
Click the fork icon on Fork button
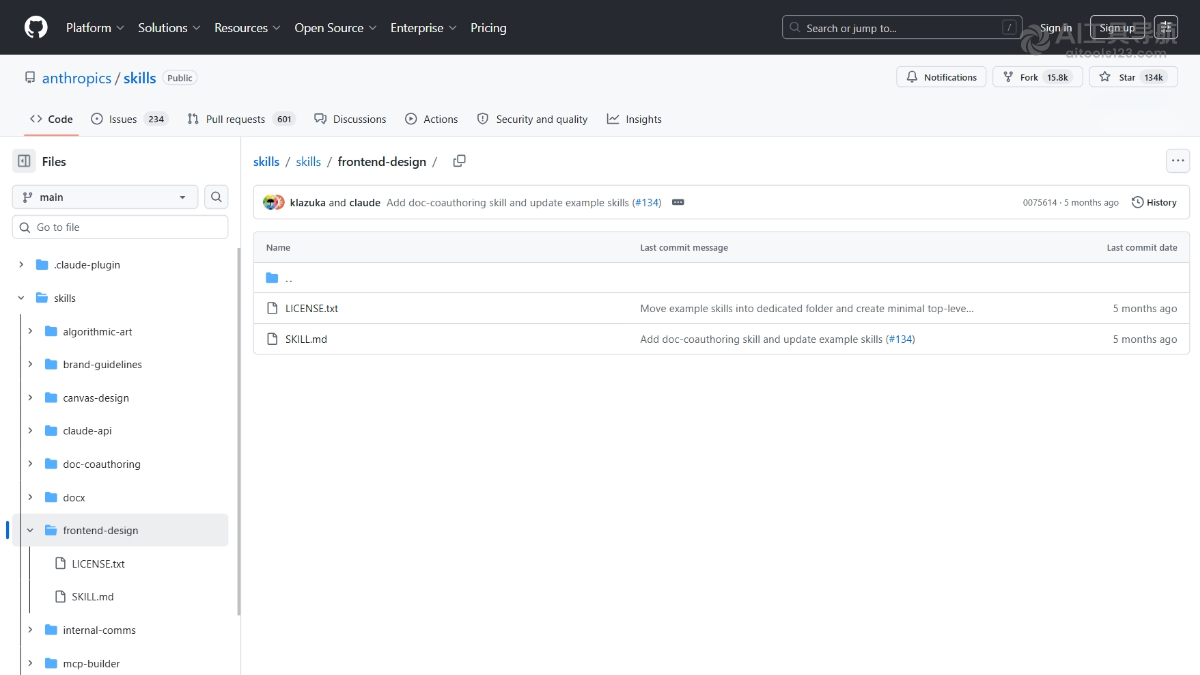pyautogui.click(x=1008, y=77)
